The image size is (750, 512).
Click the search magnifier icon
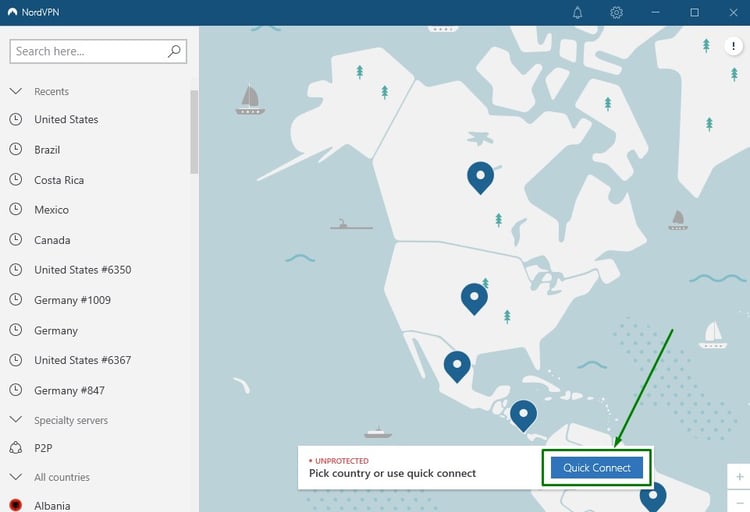pyautogui.click(x=174, y=51)
